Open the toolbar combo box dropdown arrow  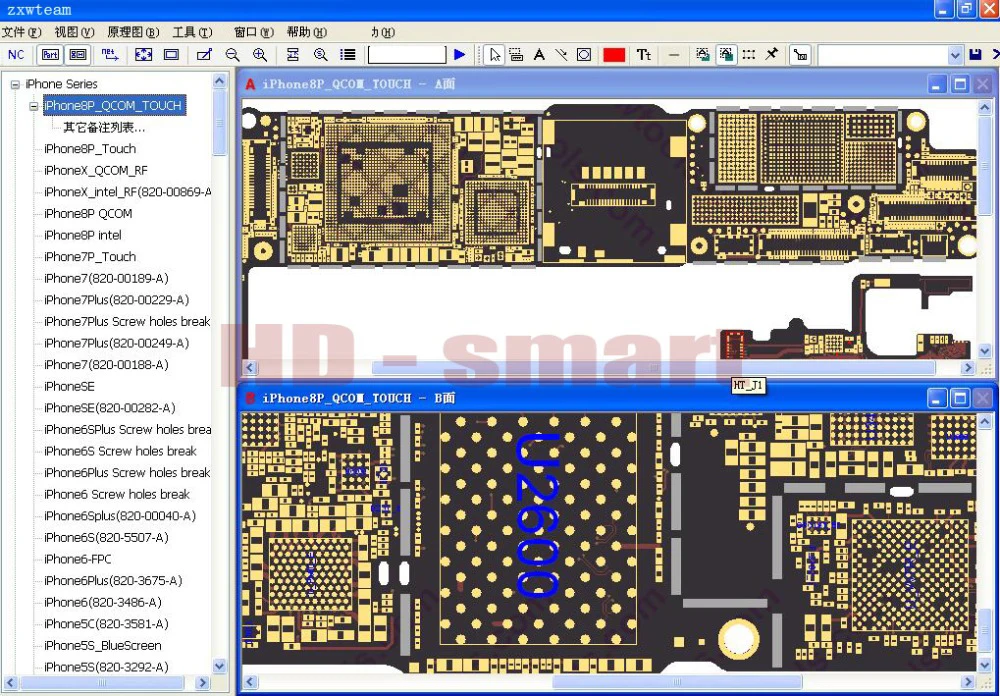955,55
